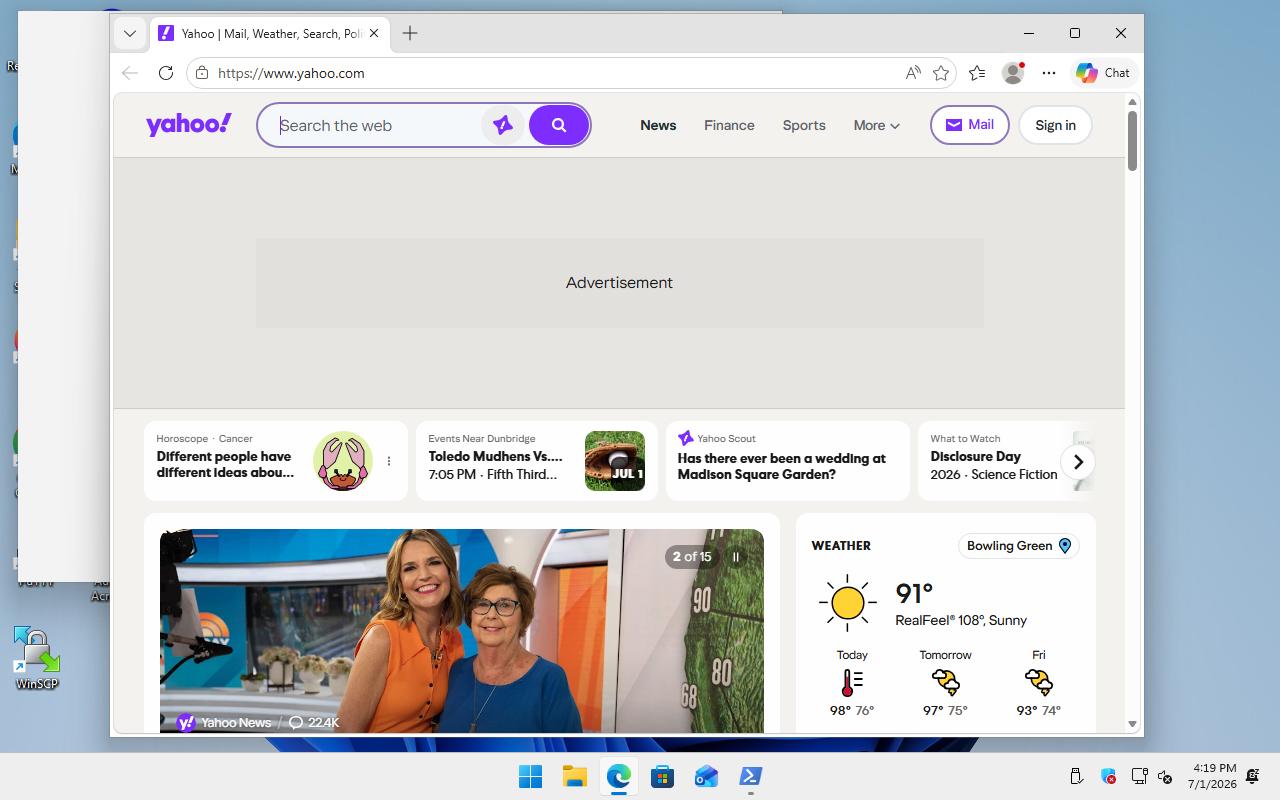1280x800 pixels.
Task: Open Yahoo Mail
Action: (969, 125)
